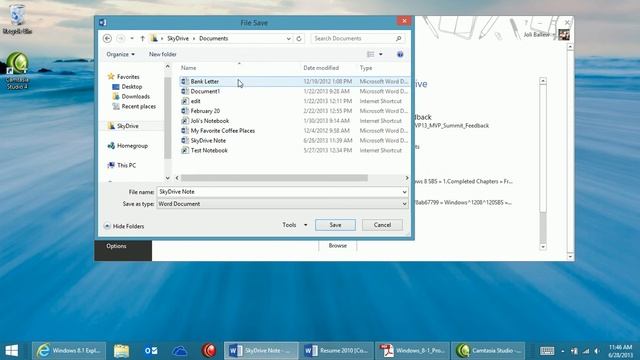Click the Save button
Image resolution: width=640 pixels, height=360 pixels.
tap(335, 225)
